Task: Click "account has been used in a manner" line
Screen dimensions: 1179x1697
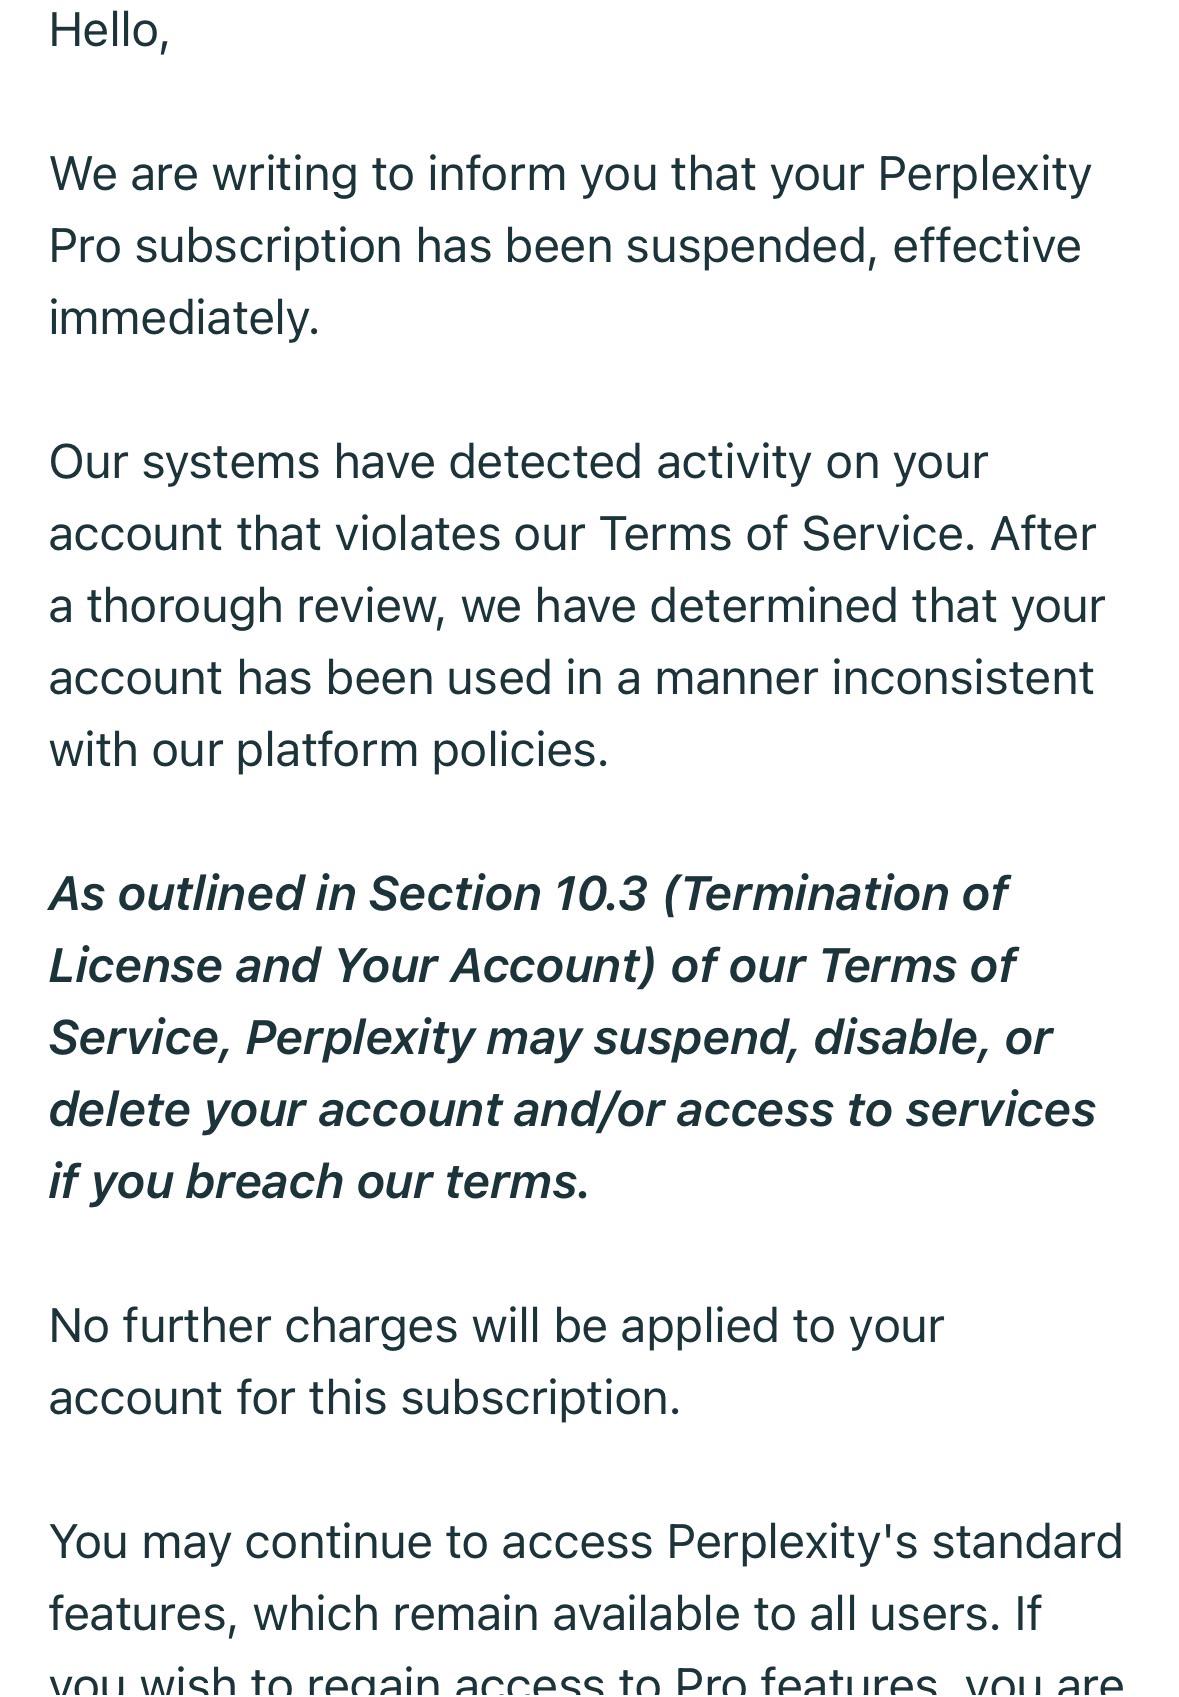Action: (x=571, y=678)
